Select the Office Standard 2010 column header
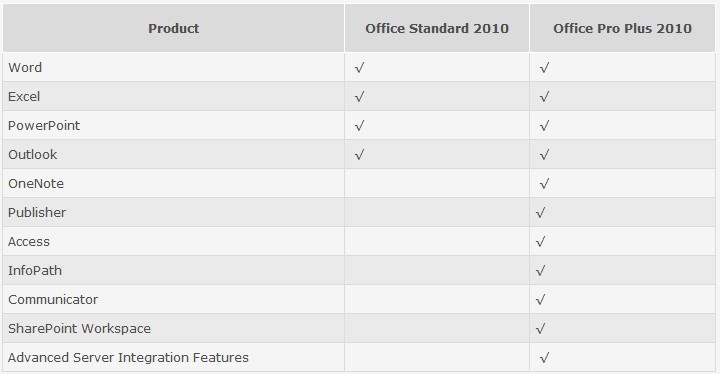Viewport: 720px width, 374px height. [437, 28]
